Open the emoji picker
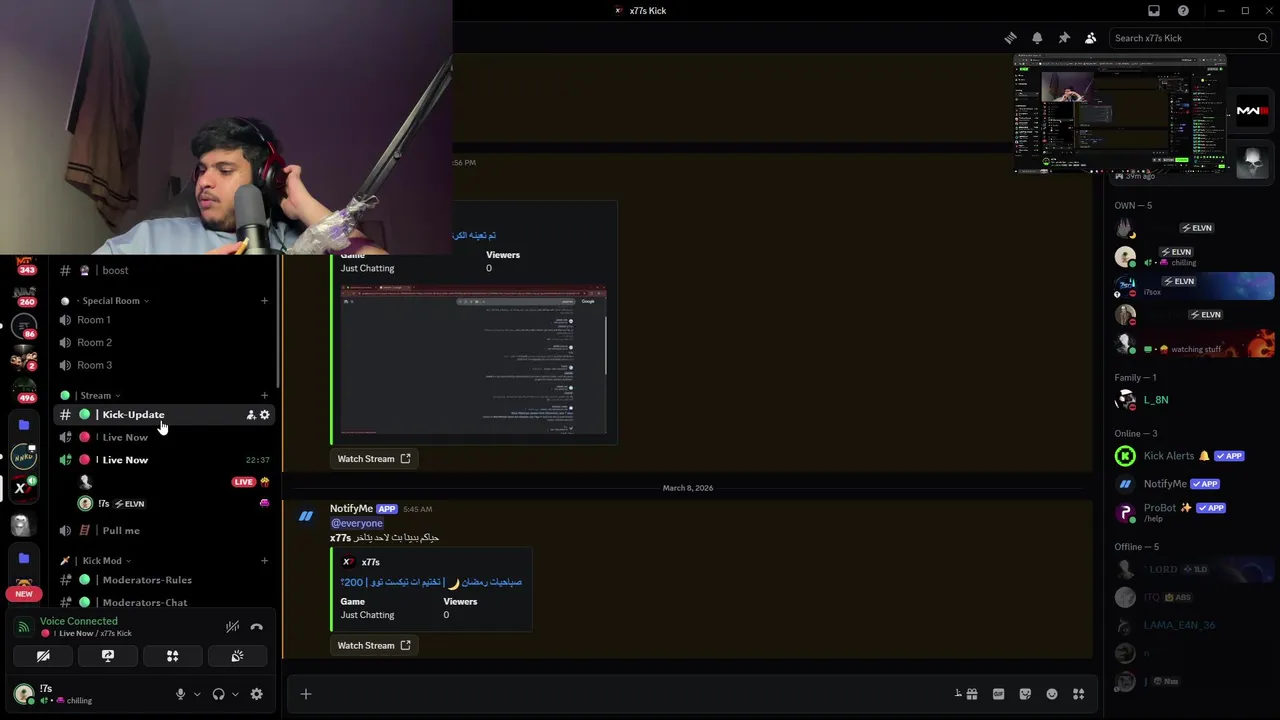The height and width of the screenshot is (720, 1280). pyautogui.click(x=1052, y=694)
